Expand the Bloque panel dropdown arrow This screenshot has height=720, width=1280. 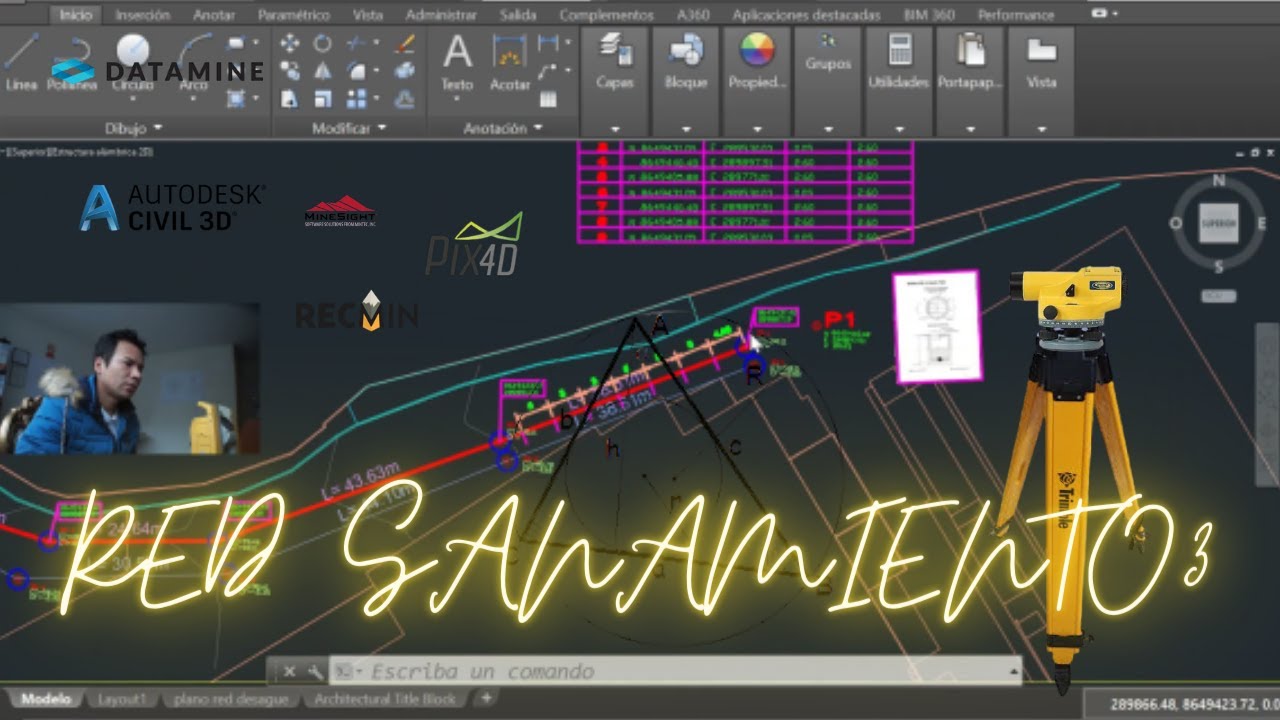[x=686, y=129]
